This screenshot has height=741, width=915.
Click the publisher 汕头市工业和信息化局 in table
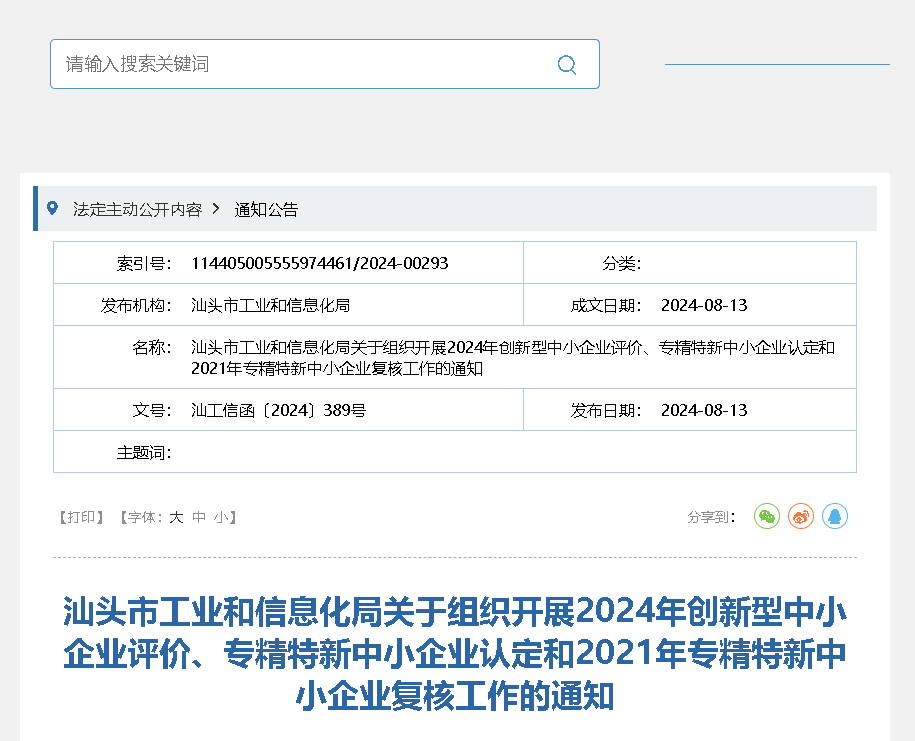click(270, 305)
